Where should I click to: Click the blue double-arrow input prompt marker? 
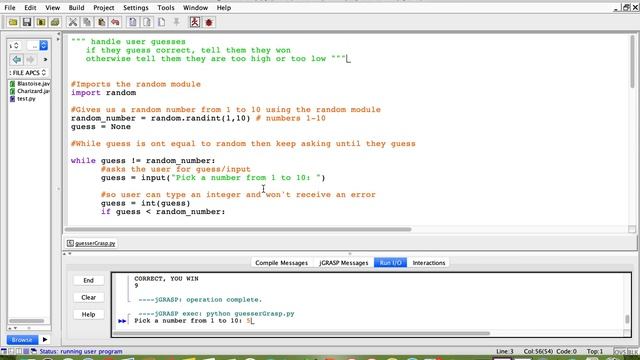[x=122, y=321]
